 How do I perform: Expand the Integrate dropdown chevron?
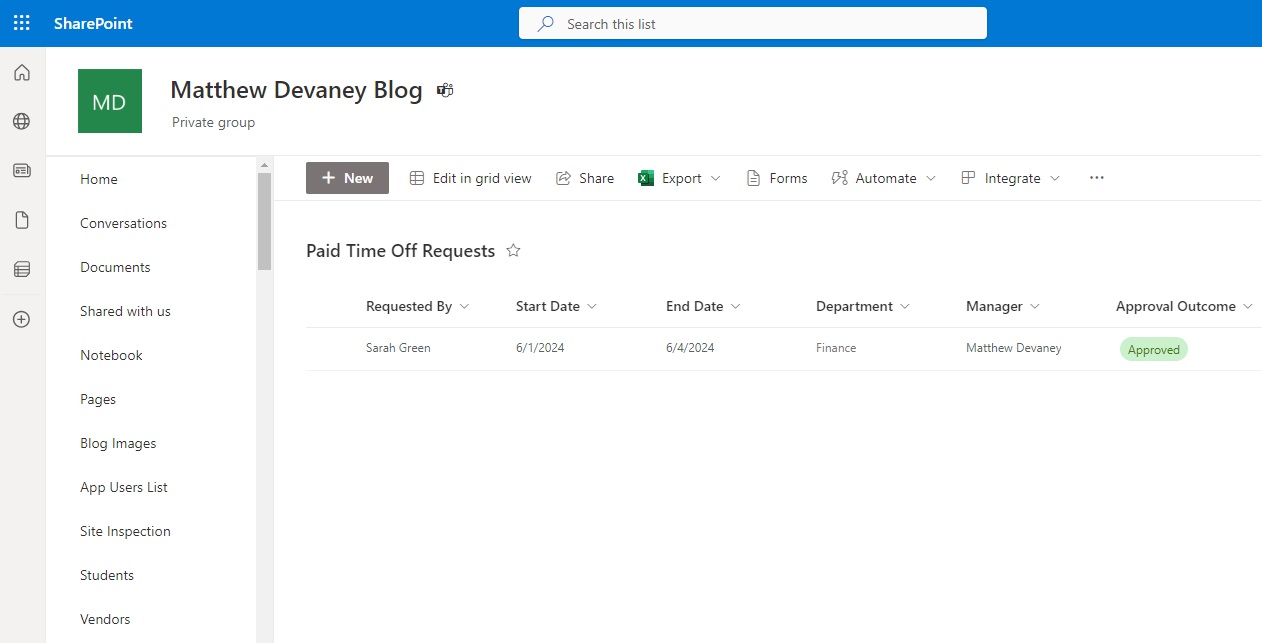(1055, 178)
